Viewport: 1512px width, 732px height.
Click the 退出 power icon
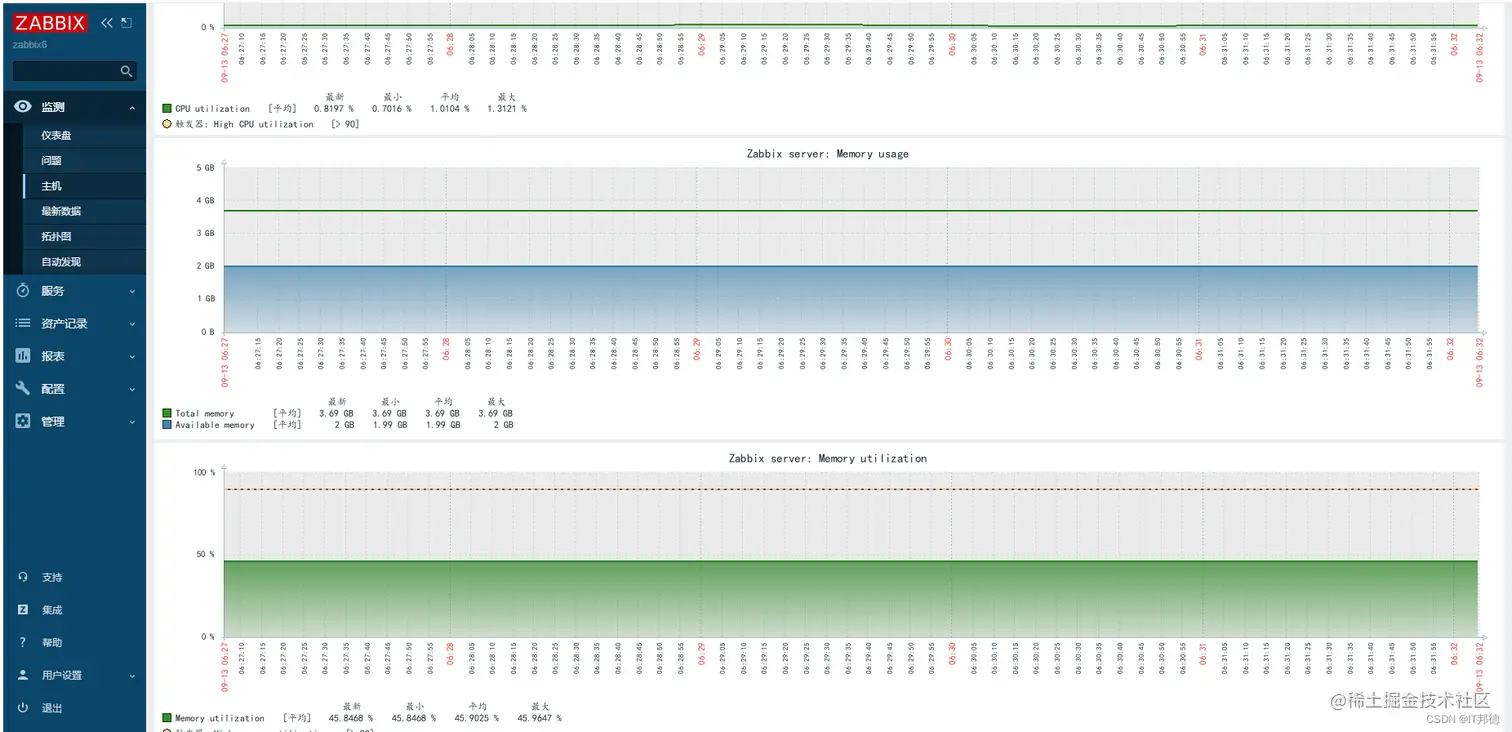[23, 707]
